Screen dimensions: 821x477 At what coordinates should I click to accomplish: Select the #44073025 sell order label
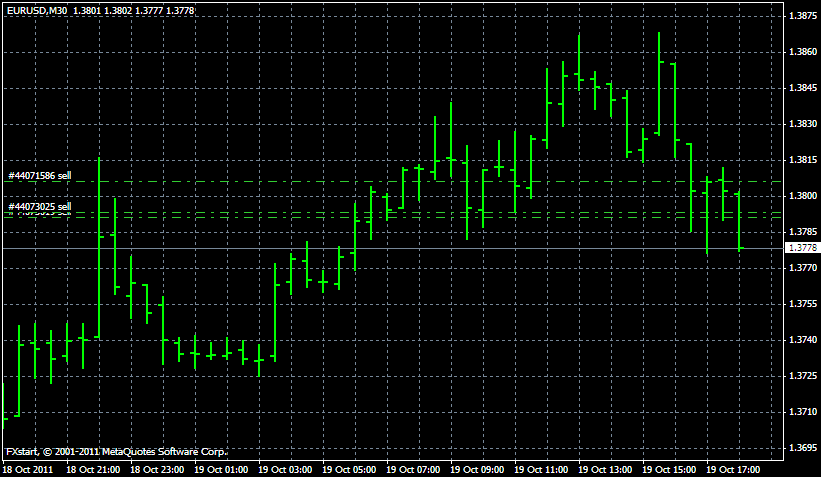(40, 207)
